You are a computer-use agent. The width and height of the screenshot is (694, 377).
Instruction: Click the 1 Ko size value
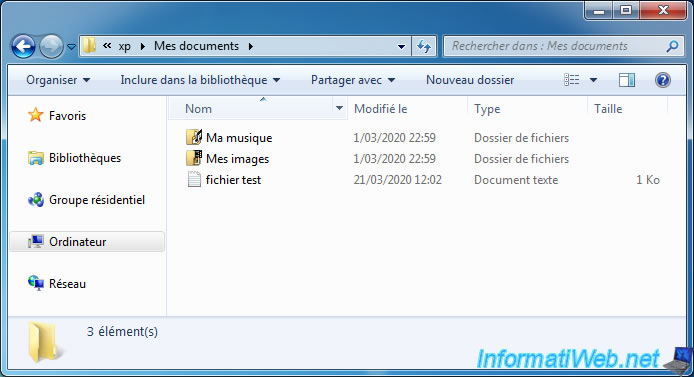tap(648, 180)
